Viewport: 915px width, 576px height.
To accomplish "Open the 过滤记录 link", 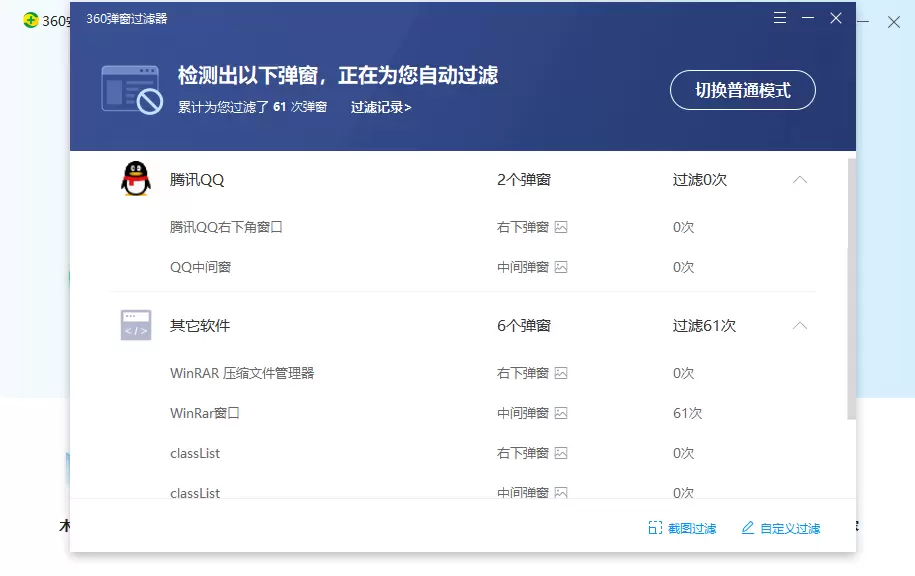I will pos(380,107).
